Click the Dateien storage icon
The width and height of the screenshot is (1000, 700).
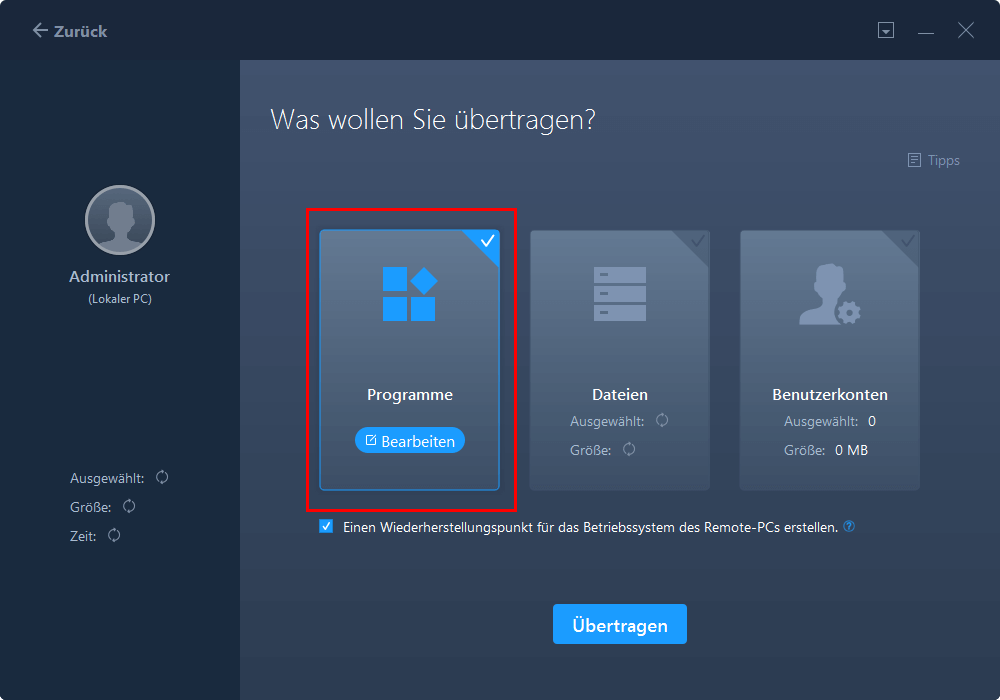pos(620,294)
